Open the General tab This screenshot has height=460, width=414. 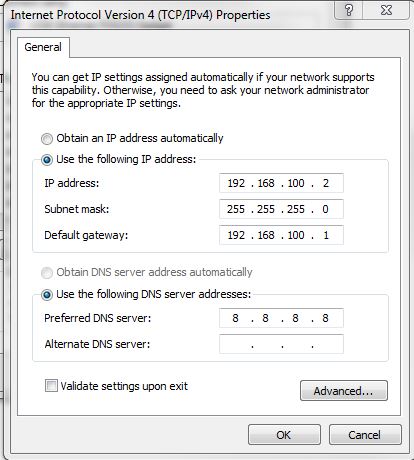click(x=43, y=47)
